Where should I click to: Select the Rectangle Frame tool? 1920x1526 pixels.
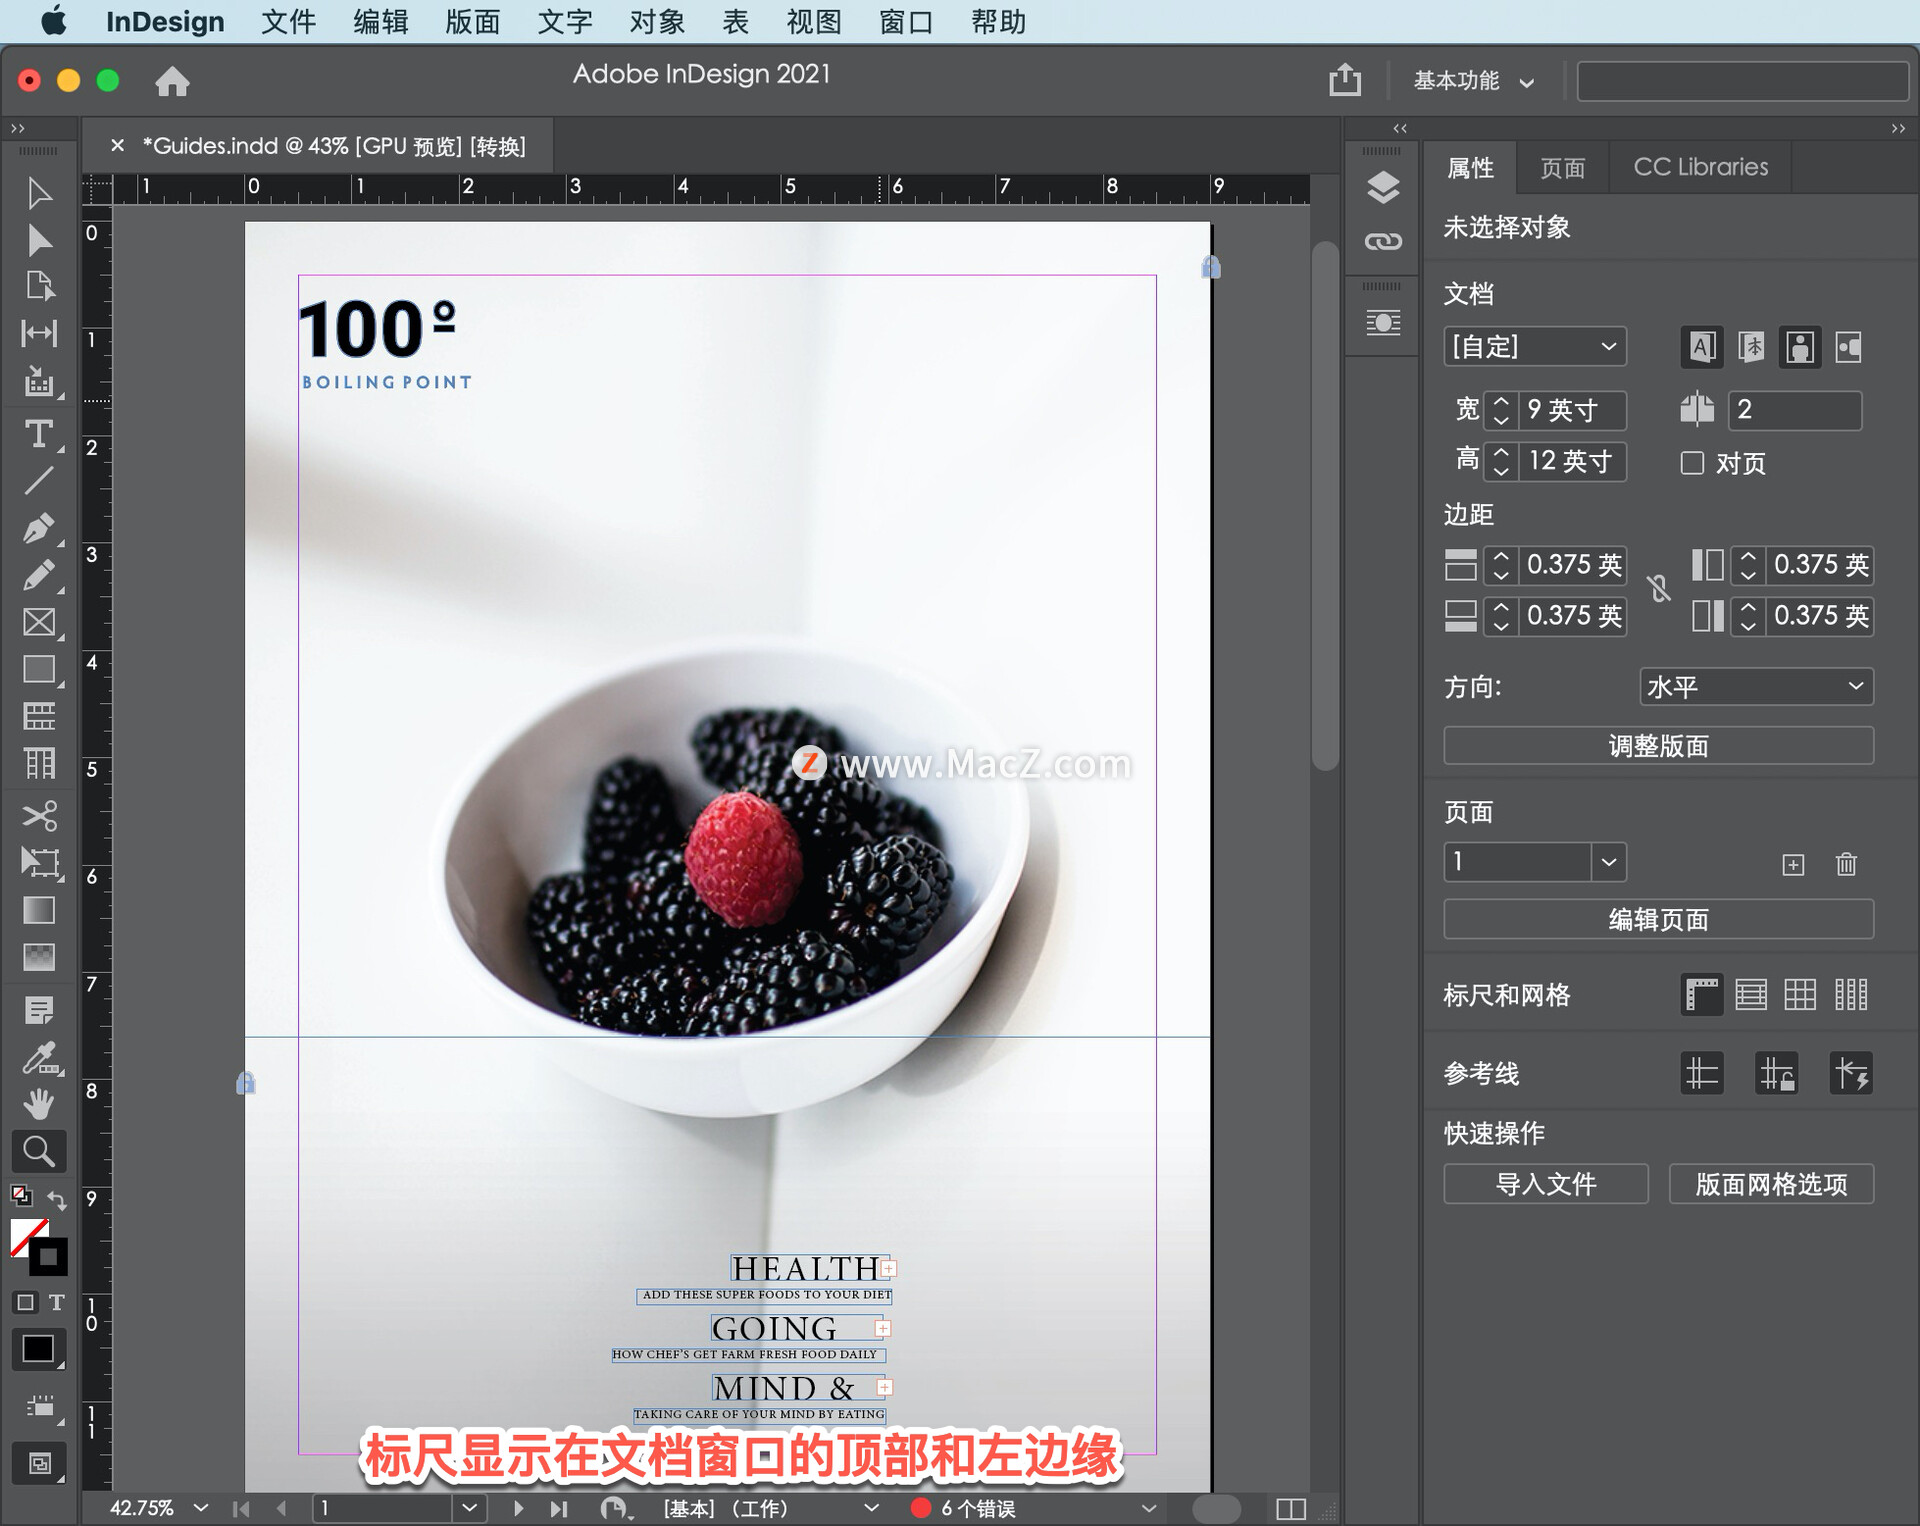click(x=40, y=622)
